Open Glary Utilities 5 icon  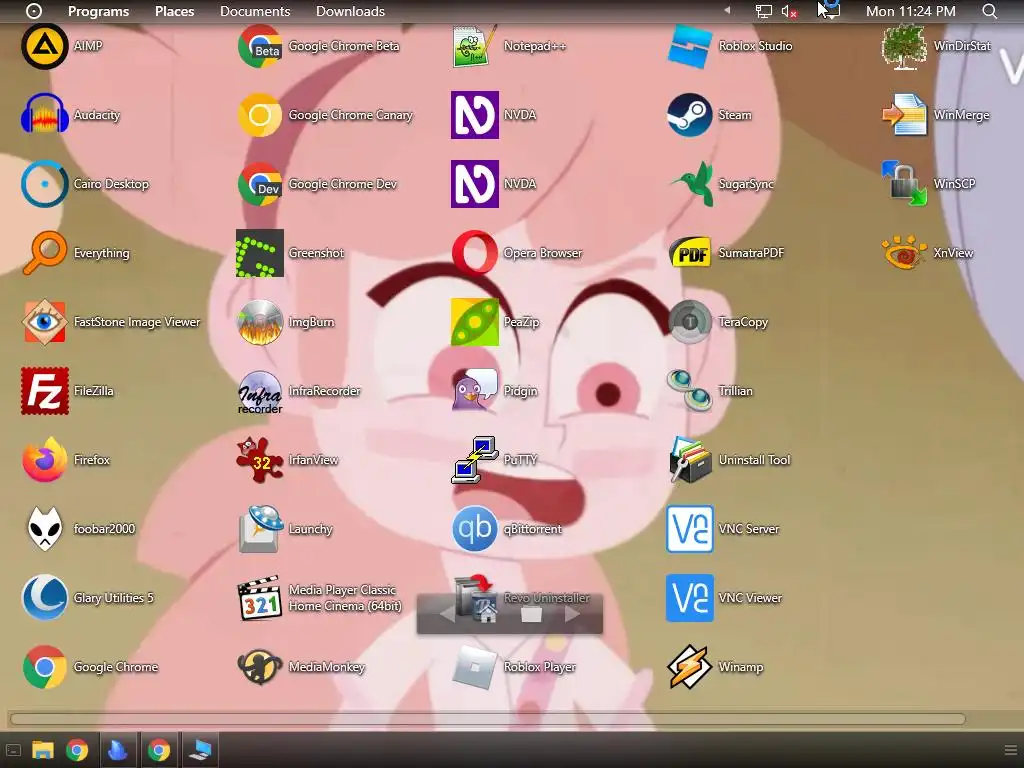pos(44,598)
